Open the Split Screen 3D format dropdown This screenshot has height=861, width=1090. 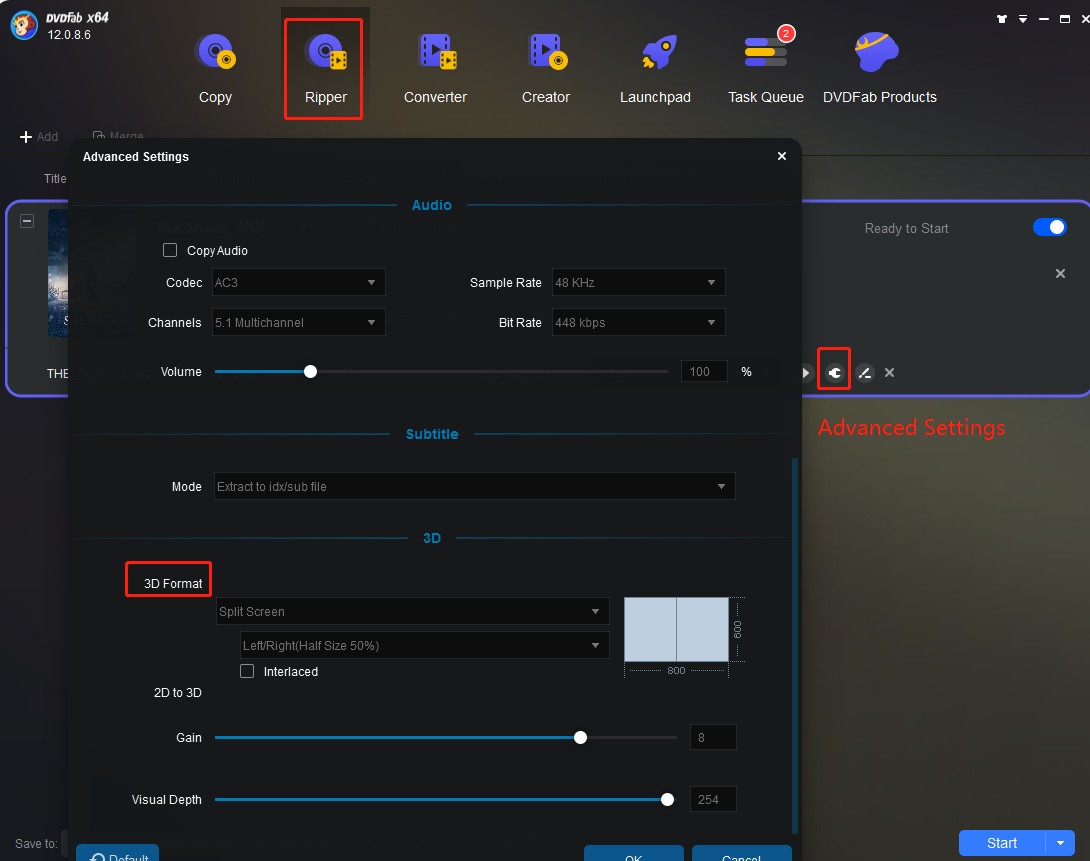[412, 611]
